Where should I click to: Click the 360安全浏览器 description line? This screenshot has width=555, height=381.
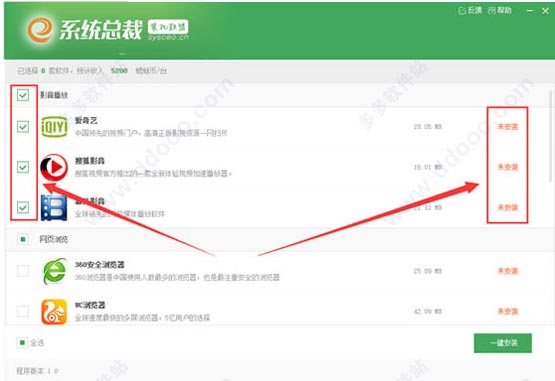(177, 277)
